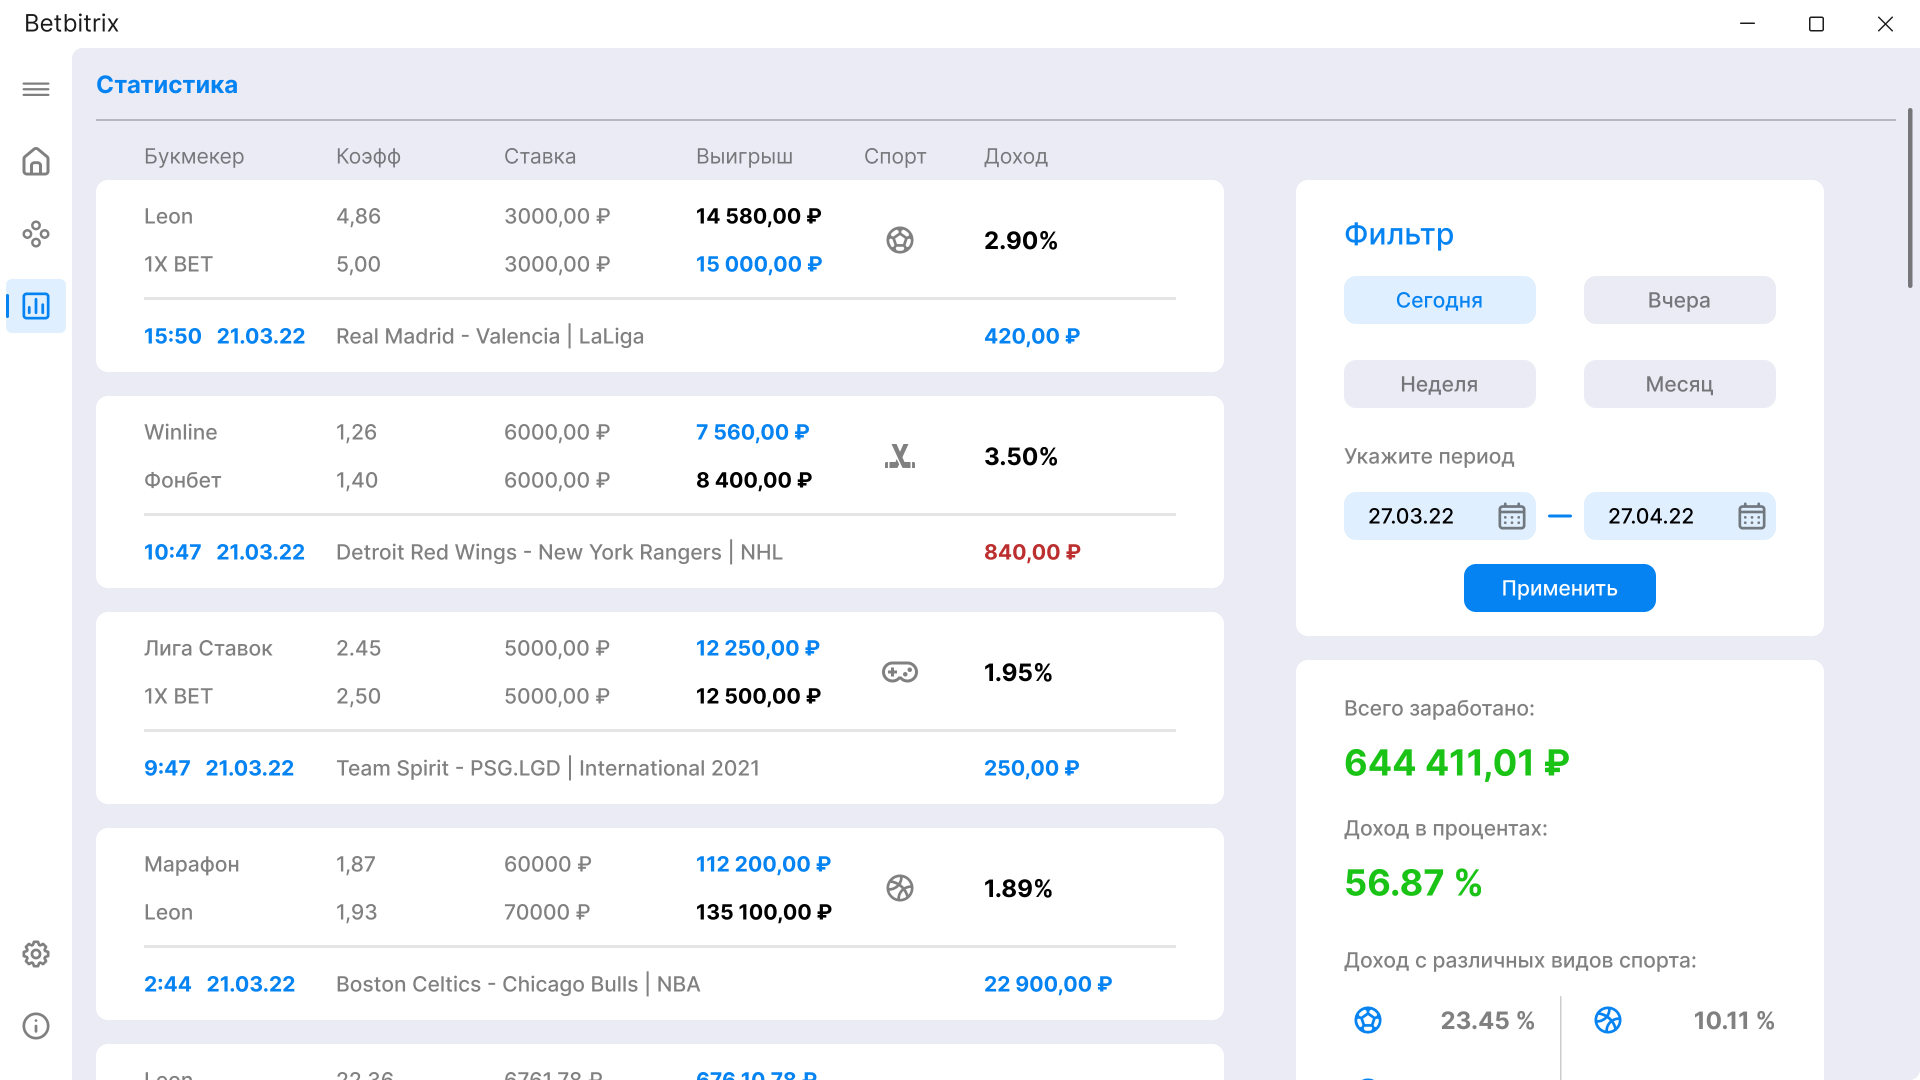Select the Сегодня filter

click(1439, 300)
